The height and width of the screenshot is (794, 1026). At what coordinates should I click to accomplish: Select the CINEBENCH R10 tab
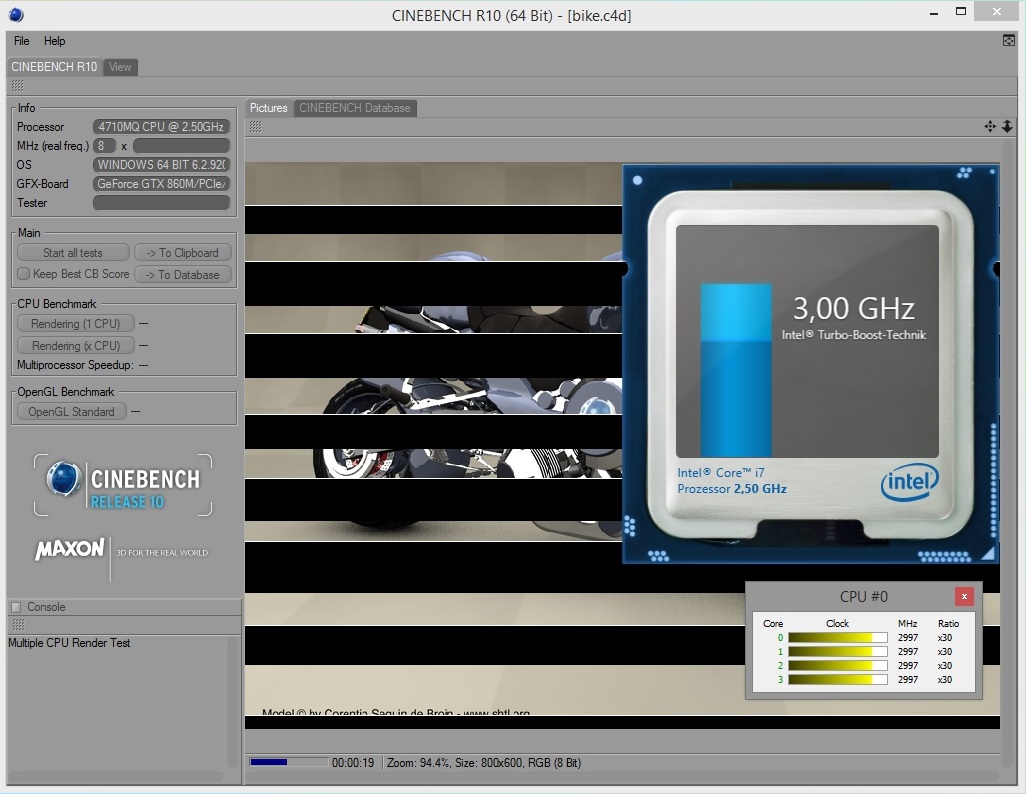54,67
